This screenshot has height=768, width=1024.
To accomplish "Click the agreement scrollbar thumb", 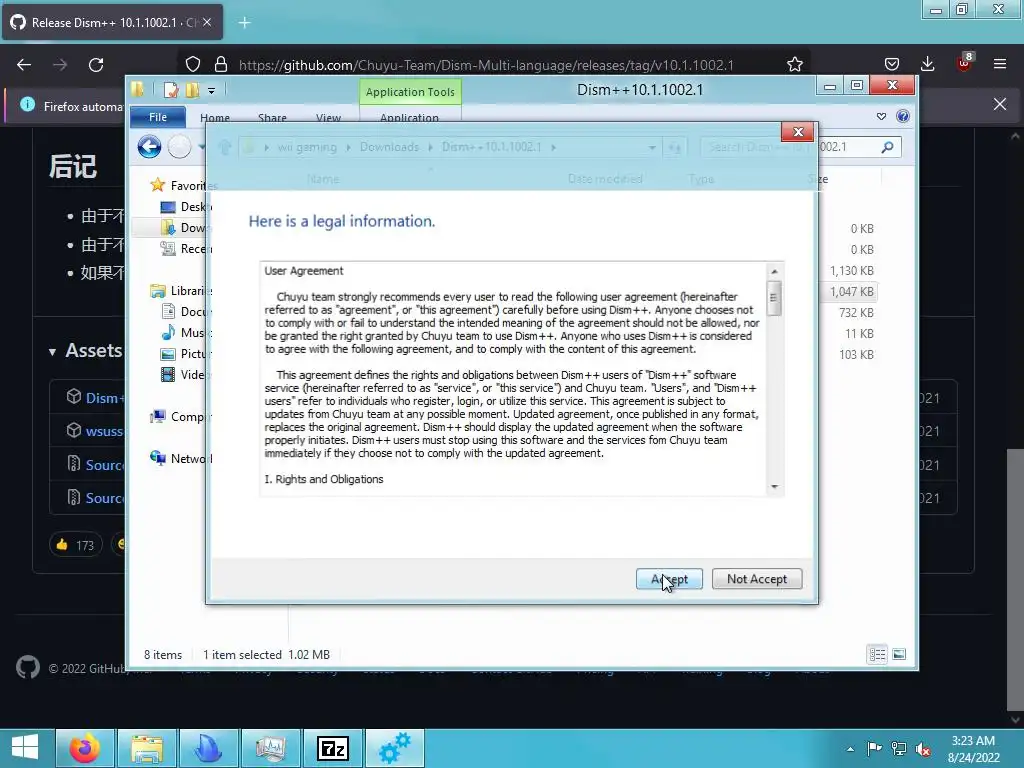I will point(774,298).
